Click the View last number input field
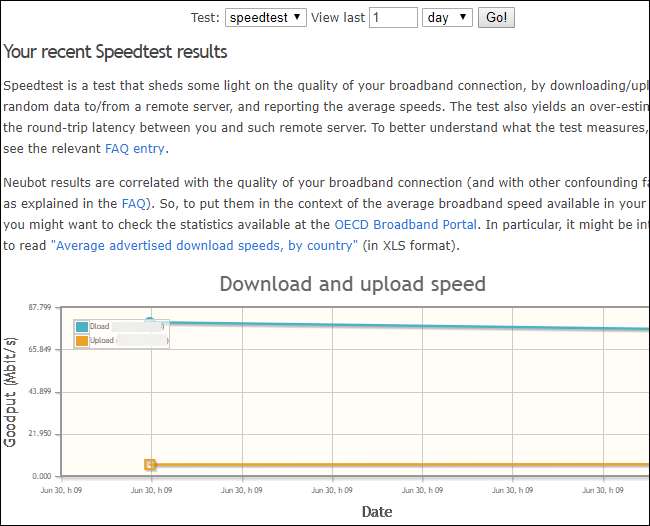This screenshot has height=526, width=650. click(393, 17)
